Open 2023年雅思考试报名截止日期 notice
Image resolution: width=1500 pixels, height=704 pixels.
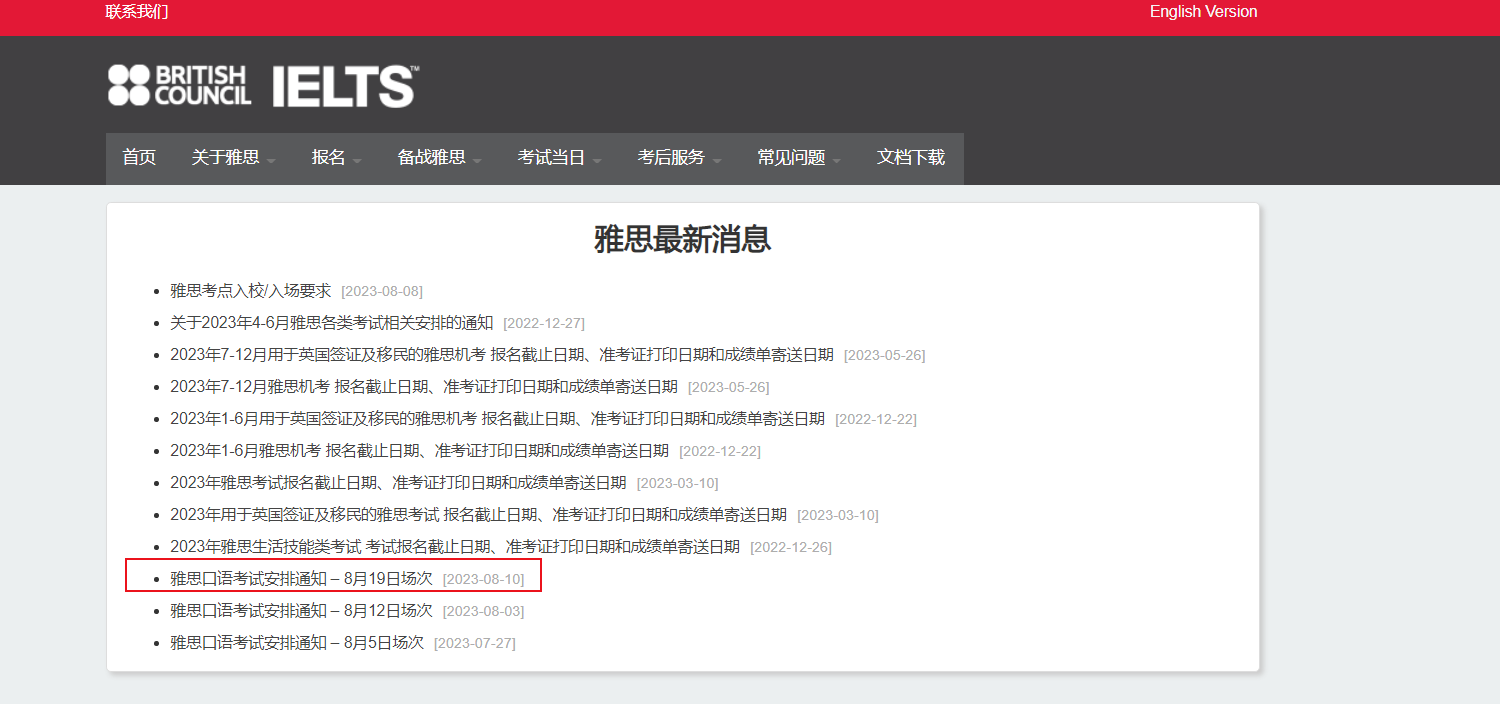coord(398,483)
